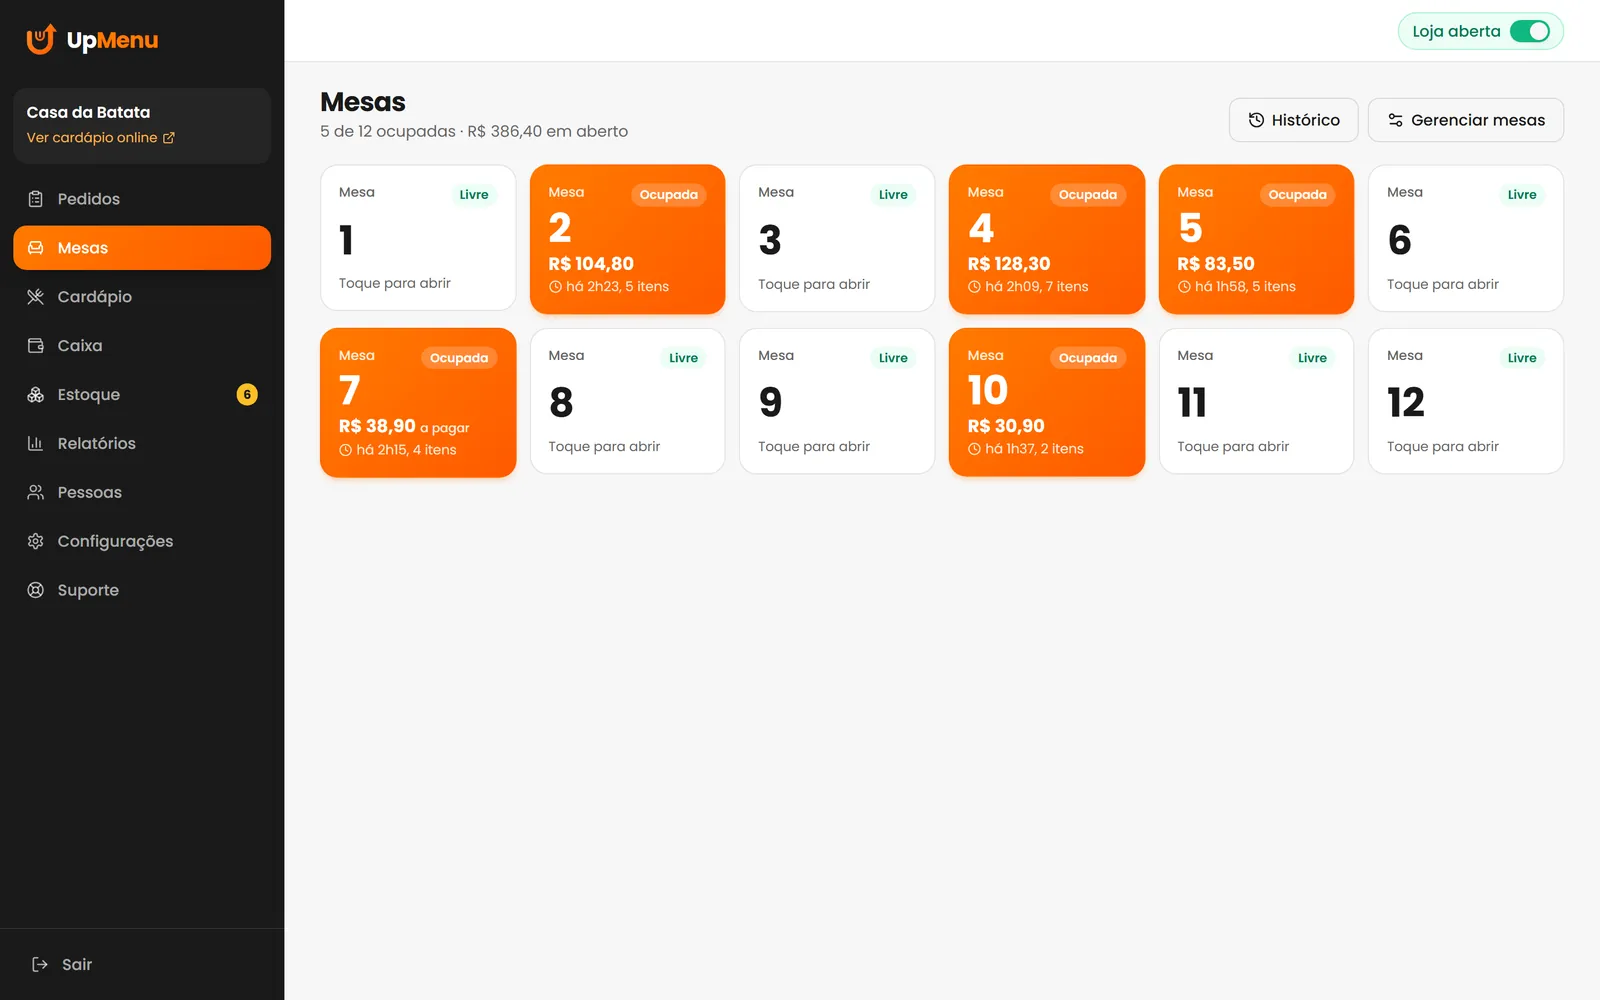
Task: Follow the Ver cardápio online link
Action: 101,138
